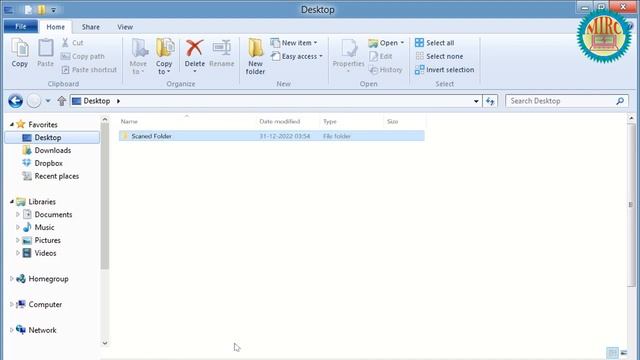Select Desktop in Favorites

[52, 138]
